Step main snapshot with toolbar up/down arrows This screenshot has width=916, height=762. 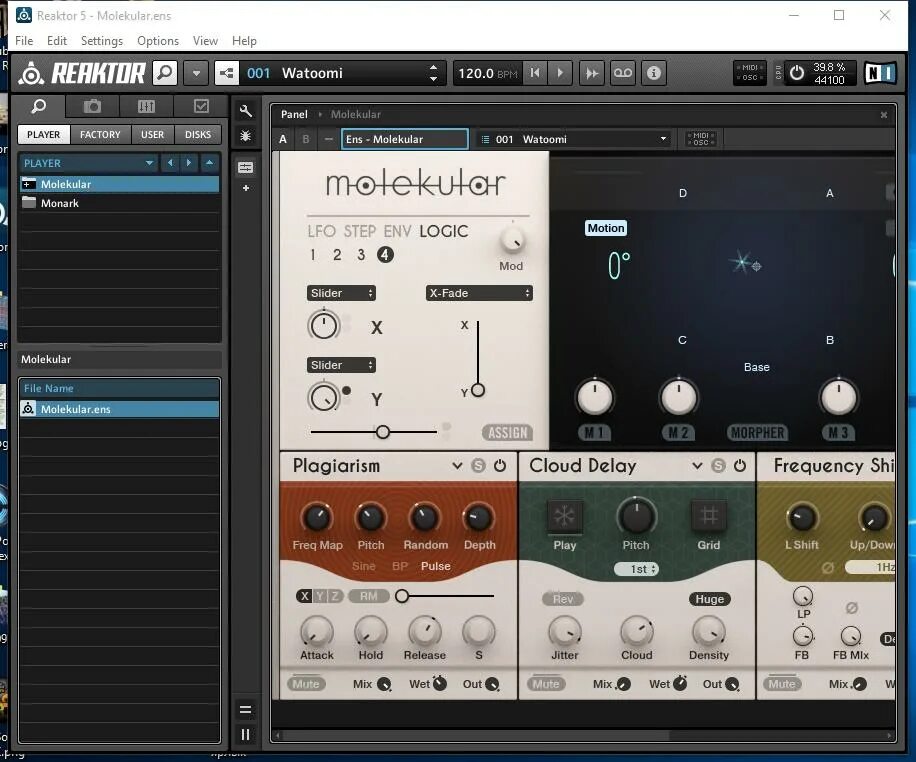click(433, 73)
